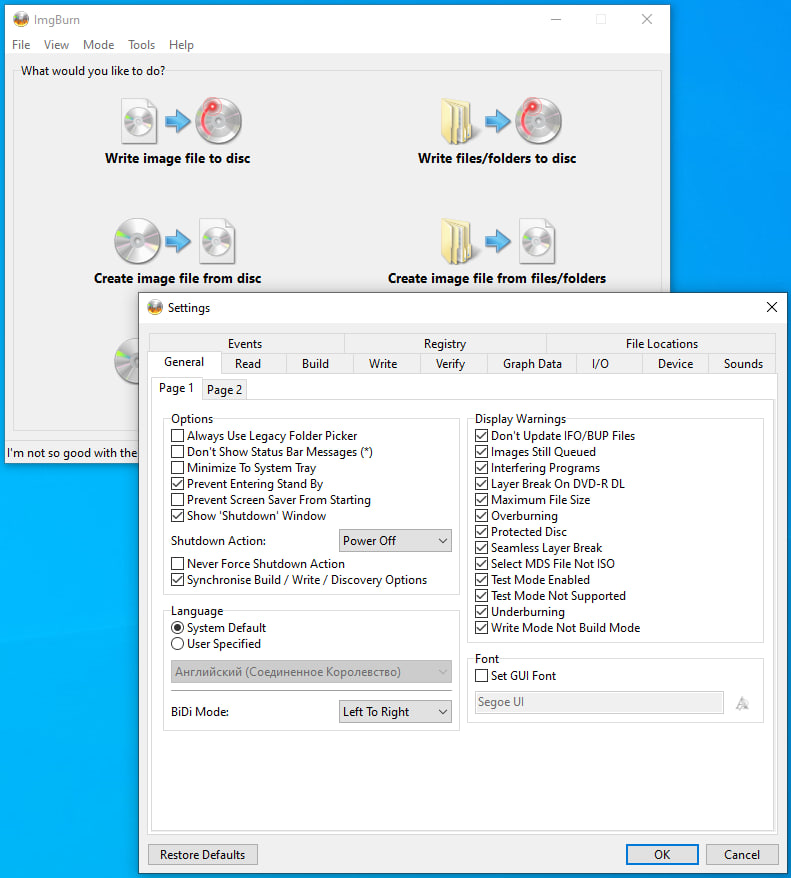This screenshot has height=878, width=791.
Task: Uncheck Test Mode Not Supported warning
Action: click(481, 596)
